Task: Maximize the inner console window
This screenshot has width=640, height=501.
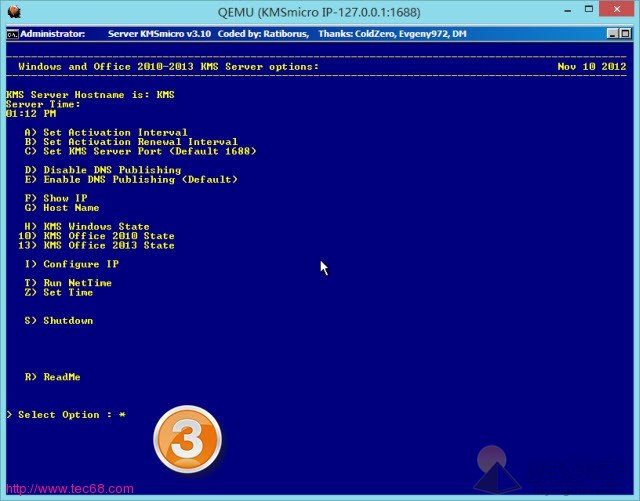Action: pyautogui.click(x=625, y=34)
